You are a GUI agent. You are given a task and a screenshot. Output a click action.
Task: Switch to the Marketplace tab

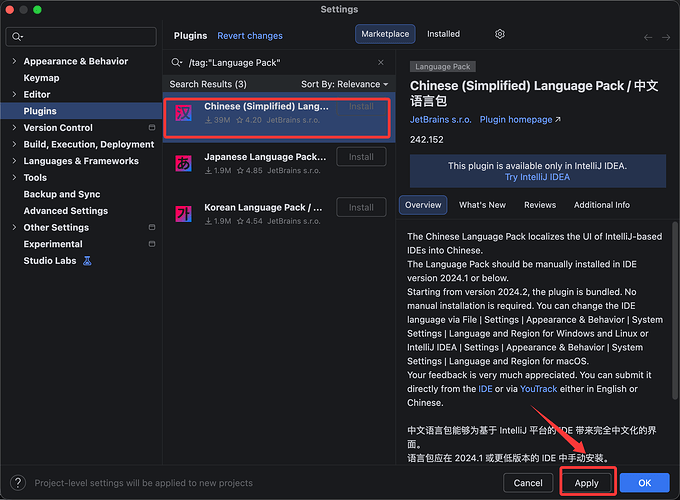tap(385, 34)
